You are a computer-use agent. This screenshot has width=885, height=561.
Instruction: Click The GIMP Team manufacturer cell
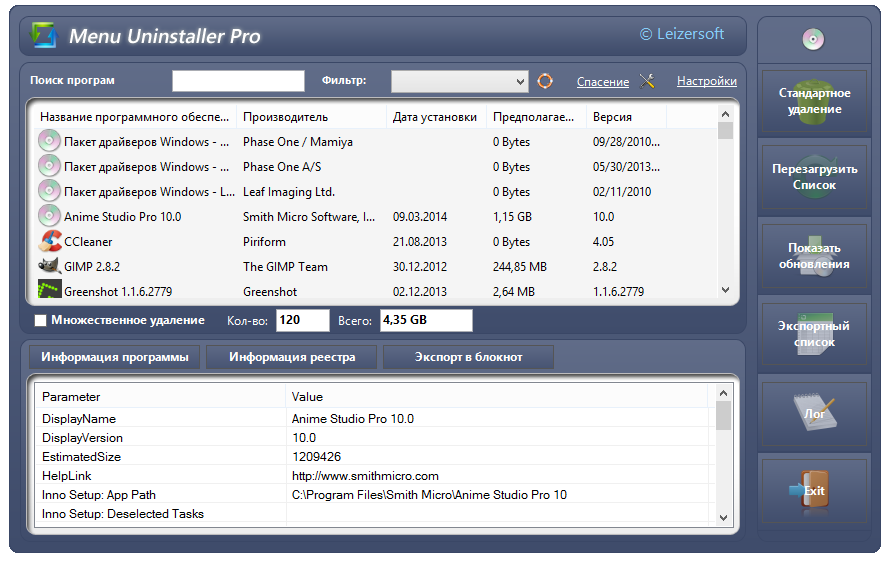pos(285,266)
